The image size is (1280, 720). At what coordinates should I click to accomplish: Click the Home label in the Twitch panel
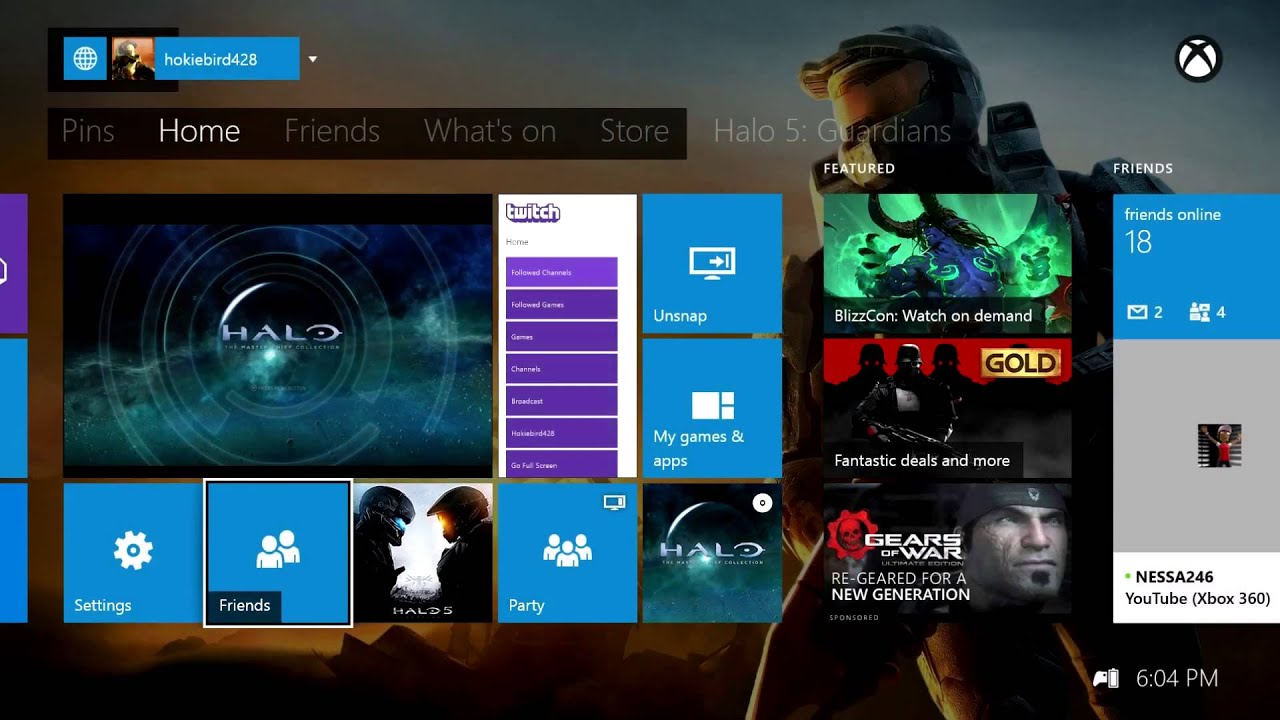point(517,242)
